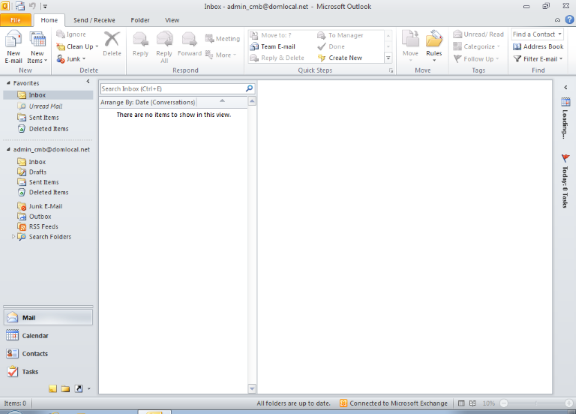This screenshot has width=576, height=414.
Task: Open the Address Book
Action: 538,47
